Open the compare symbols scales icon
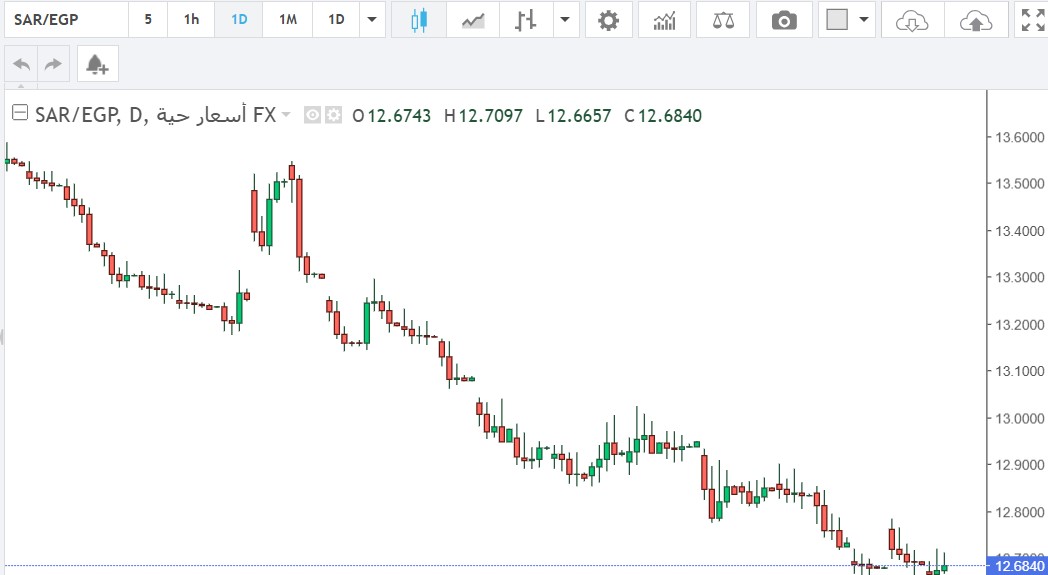Image resolution: width=1048 pixels, height=575 pixels. coord(722,20)
